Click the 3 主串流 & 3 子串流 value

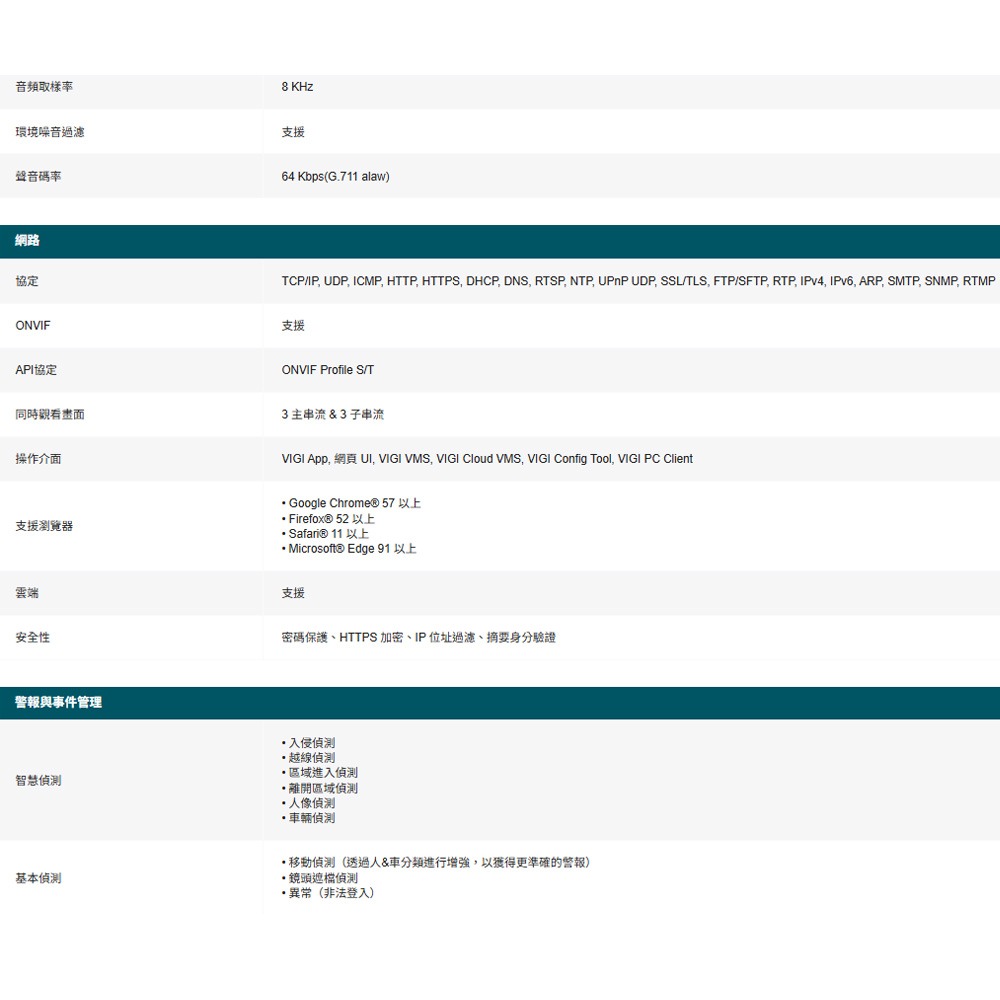coord(332,414)
